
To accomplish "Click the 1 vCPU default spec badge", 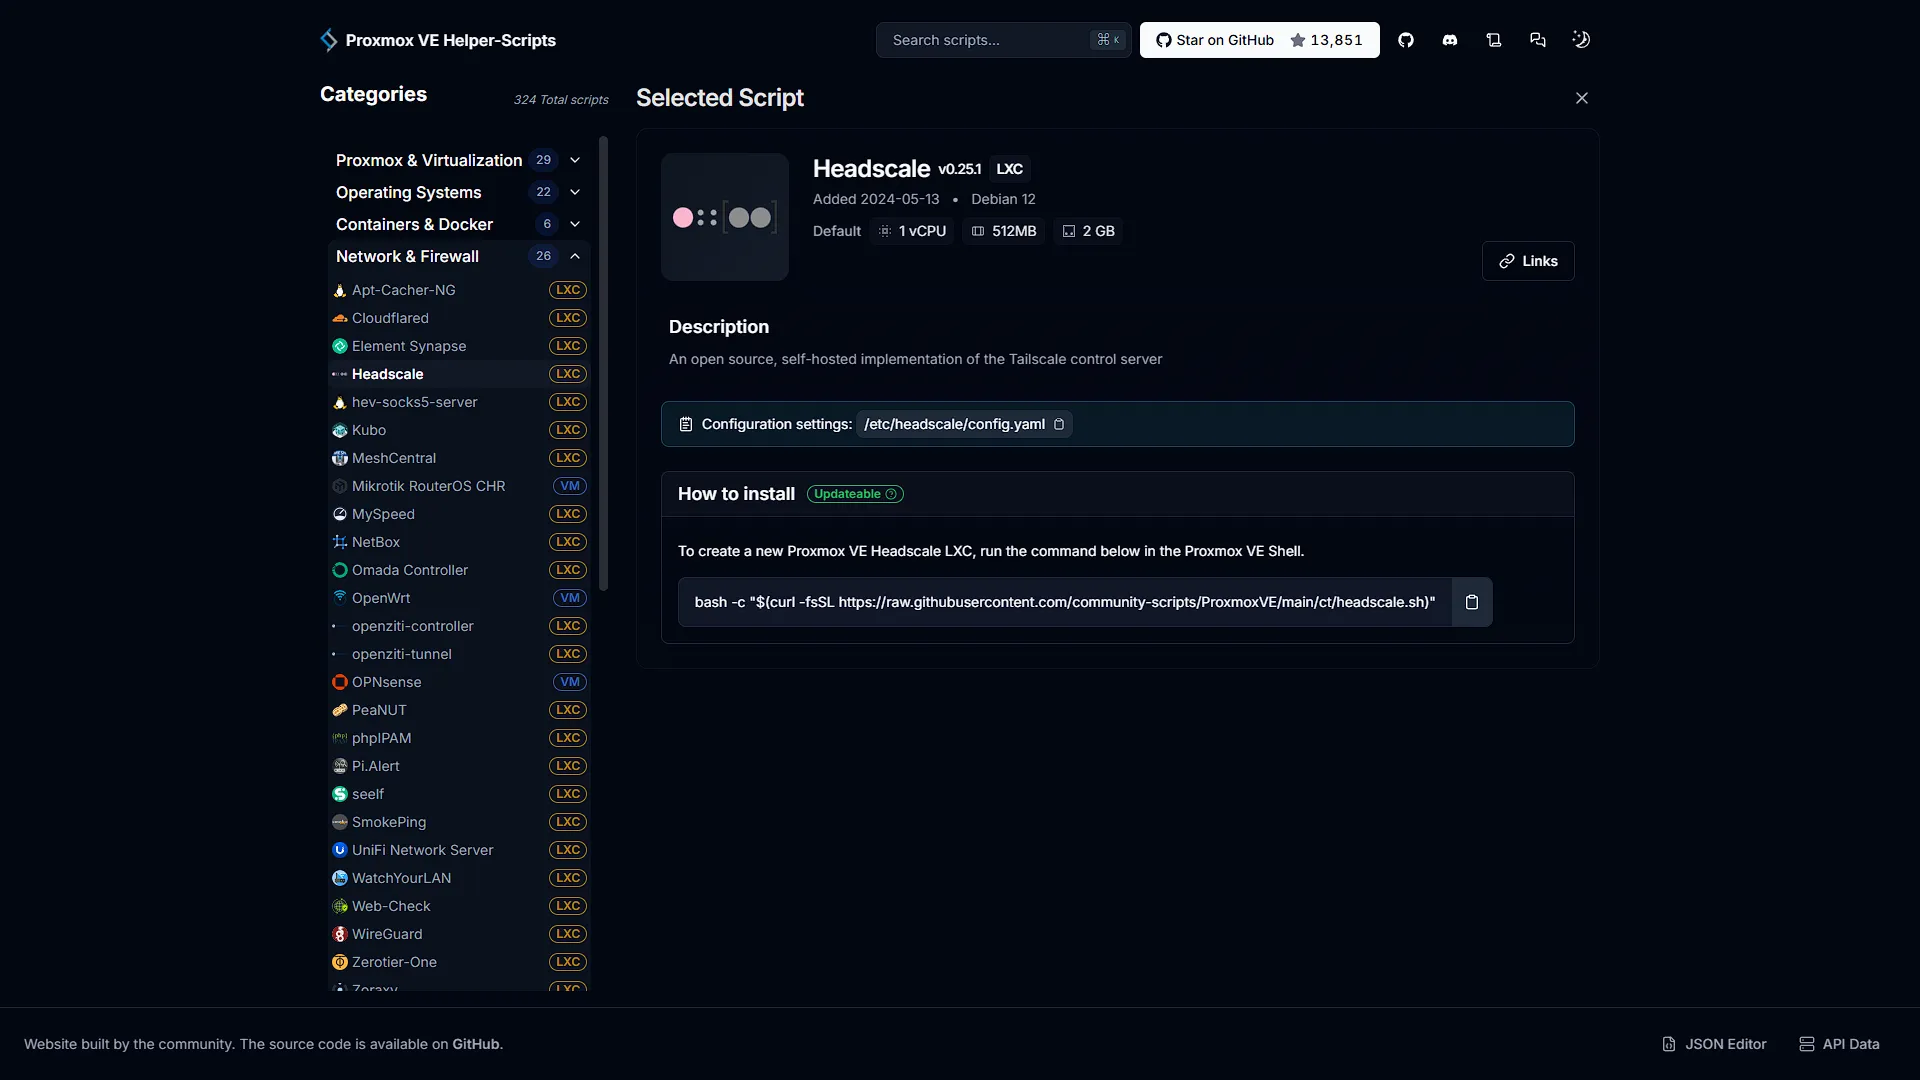I will [912, 231].
